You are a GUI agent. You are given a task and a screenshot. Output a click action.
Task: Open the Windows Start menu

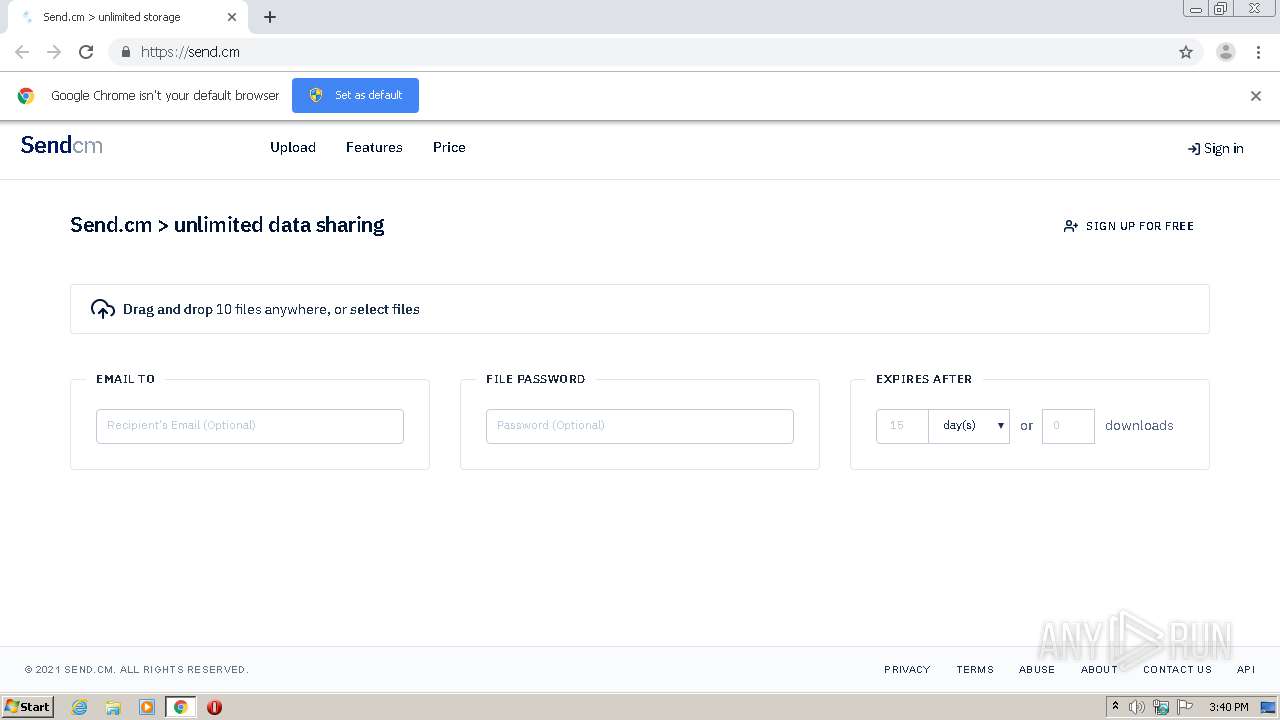27,707
